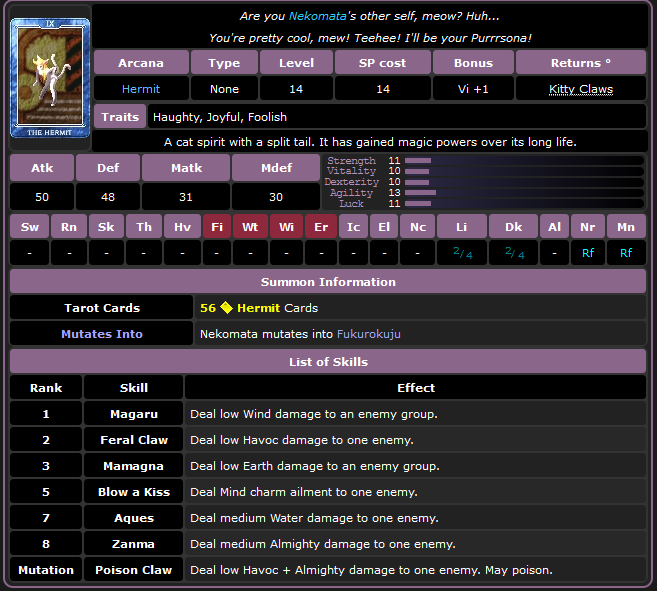Click the Li light resistance header
Screen dimensions: 657x591
point(461,227)
